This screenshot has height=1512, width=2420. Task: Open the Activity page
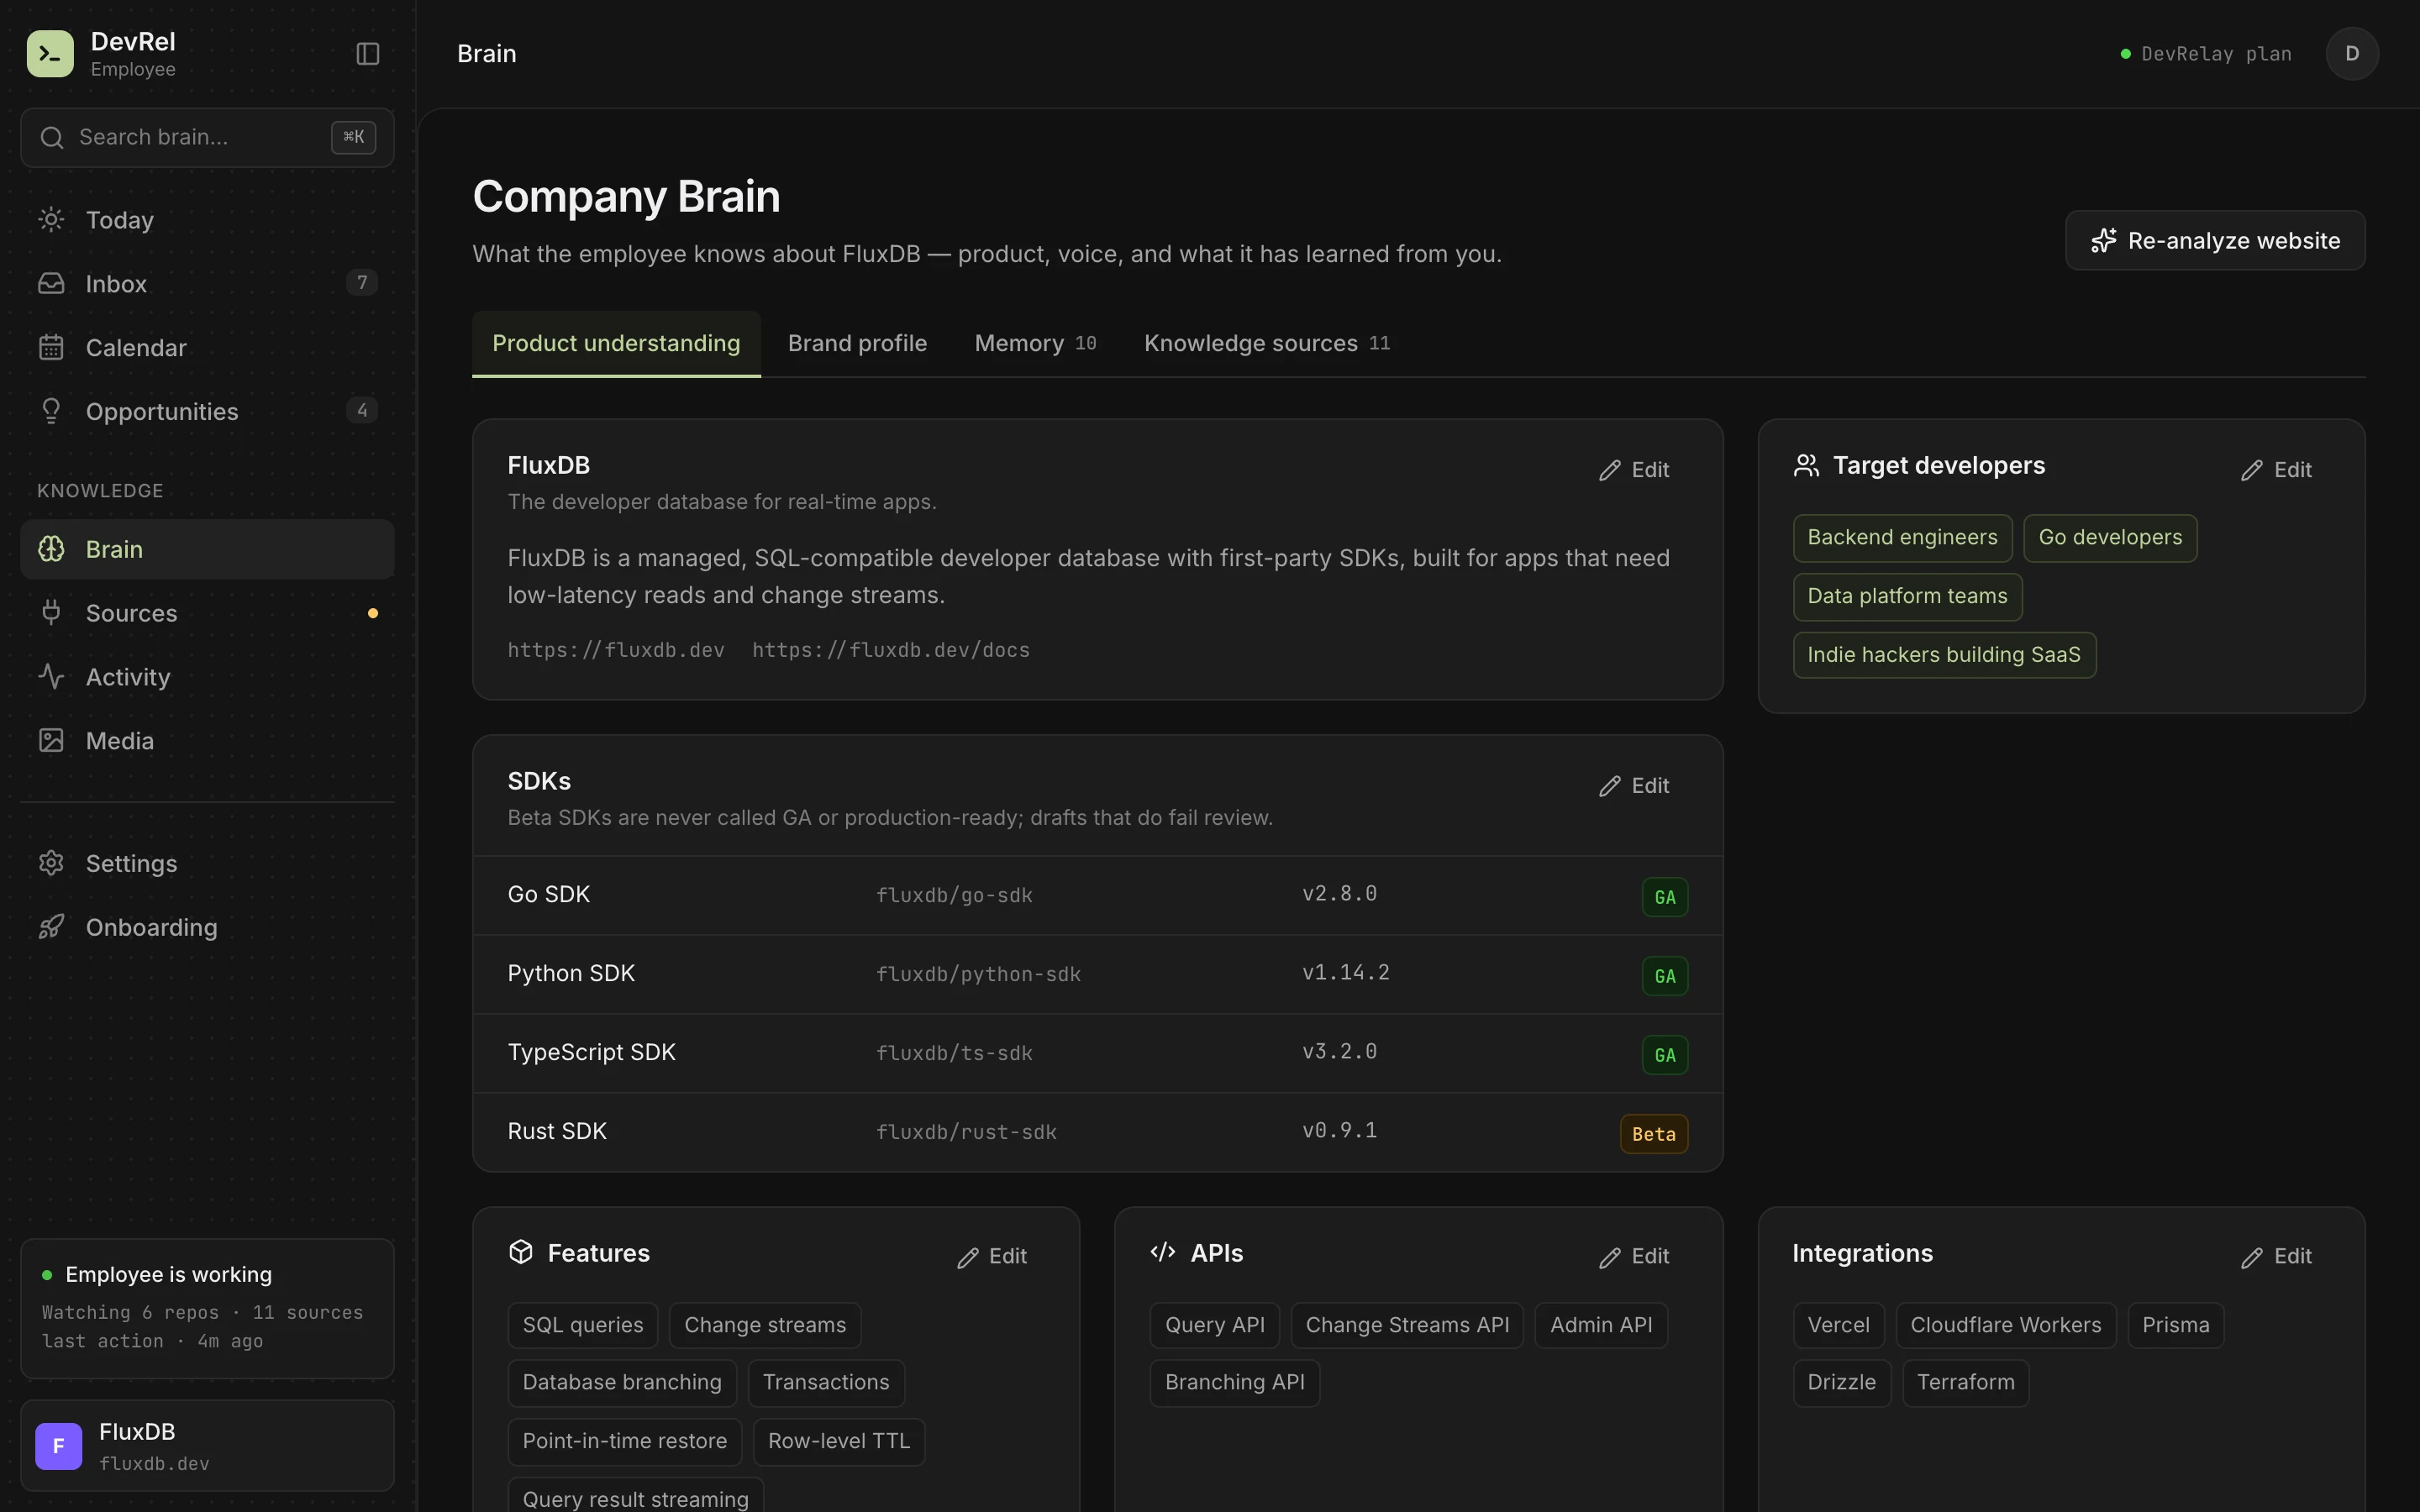click(207, 676)
